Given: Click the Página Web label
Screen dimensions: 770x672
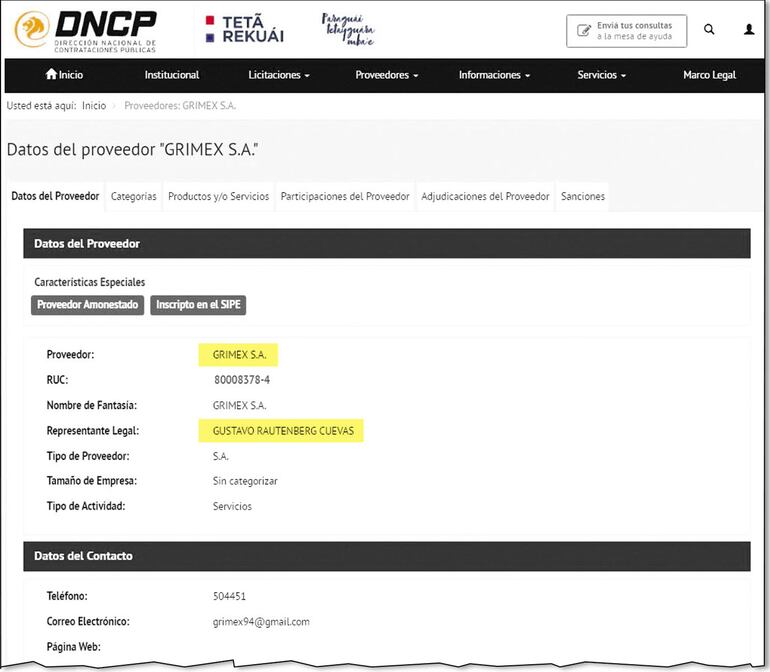Looking at the screenshot, I should (x=73, y=647).
